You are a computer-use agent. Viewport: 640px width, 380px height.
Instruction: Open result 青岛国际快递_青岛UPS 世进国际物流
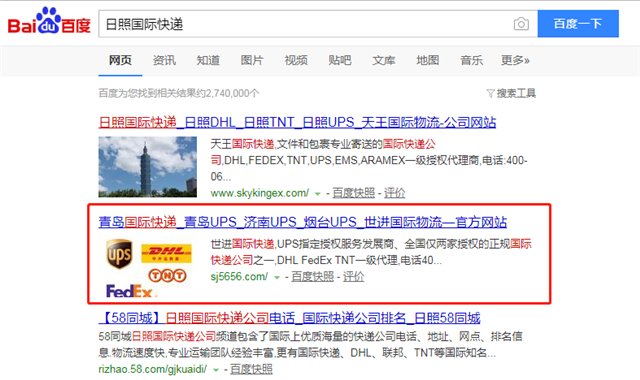[x=302, y=222]
